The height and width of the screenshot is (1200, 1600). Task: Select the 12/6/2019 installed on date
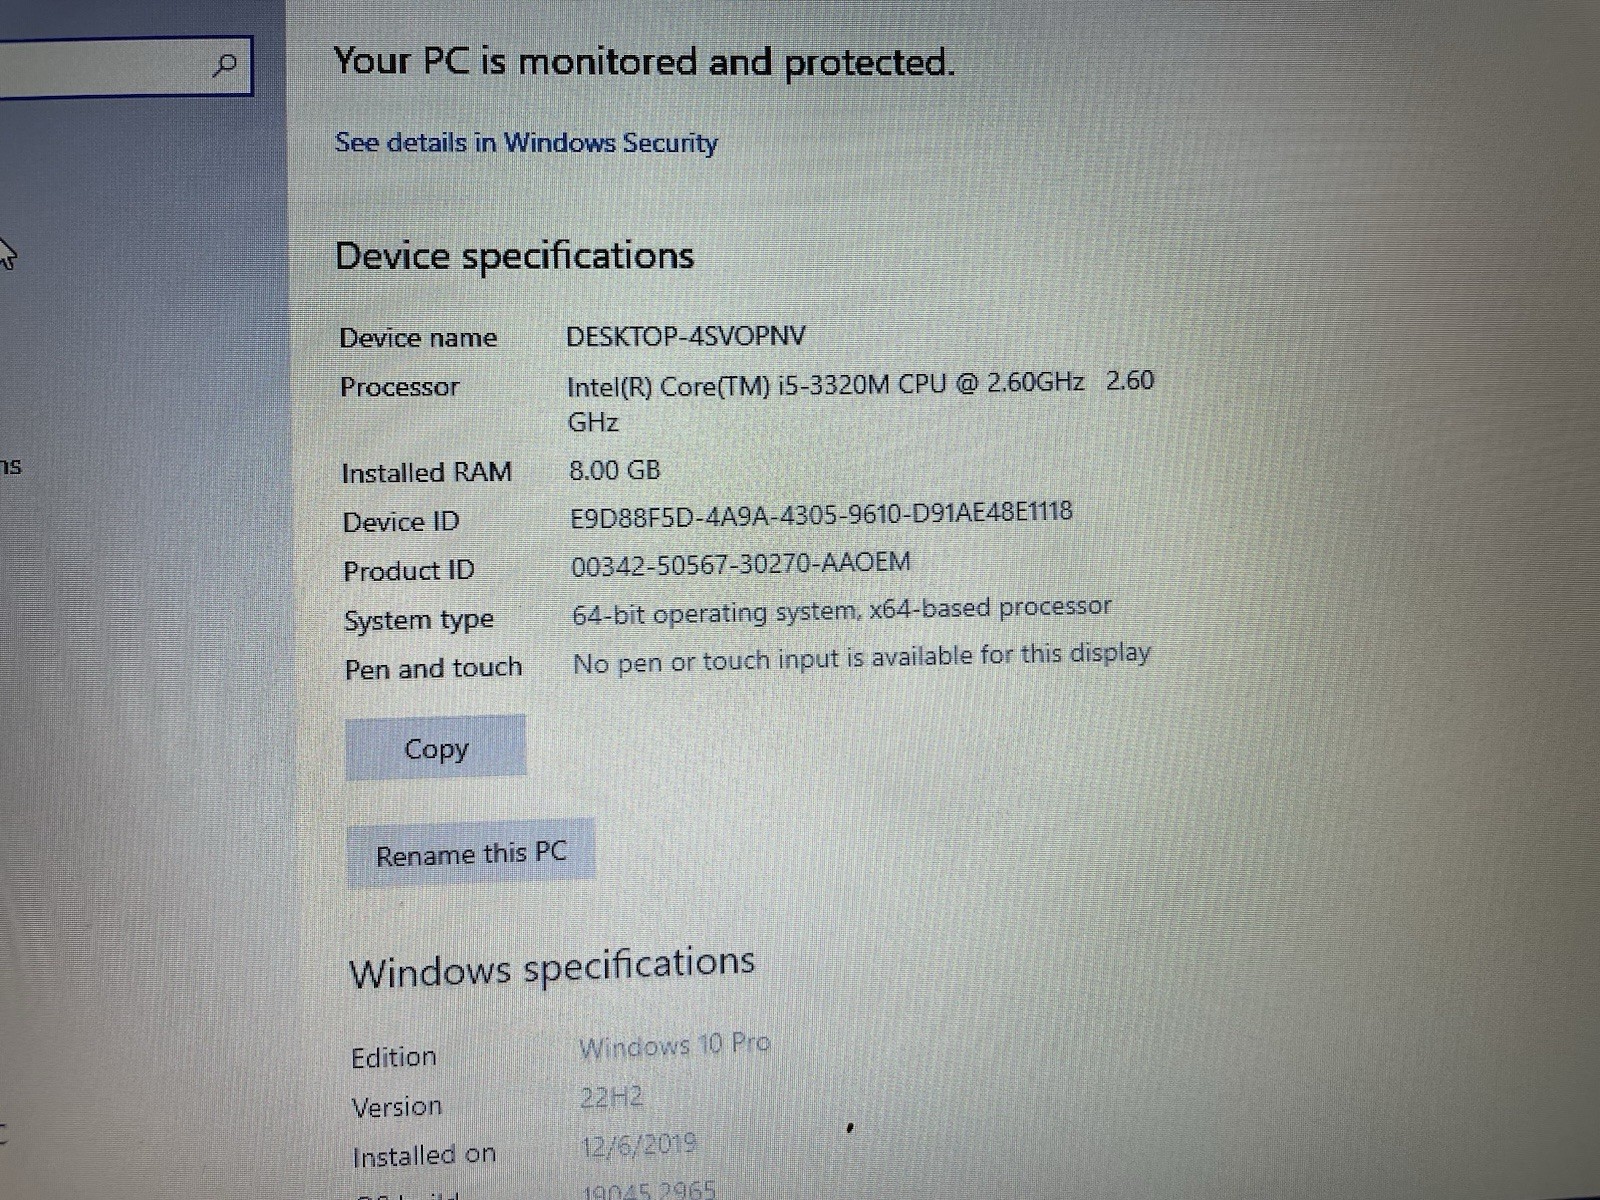click(x=639, y=1145)
